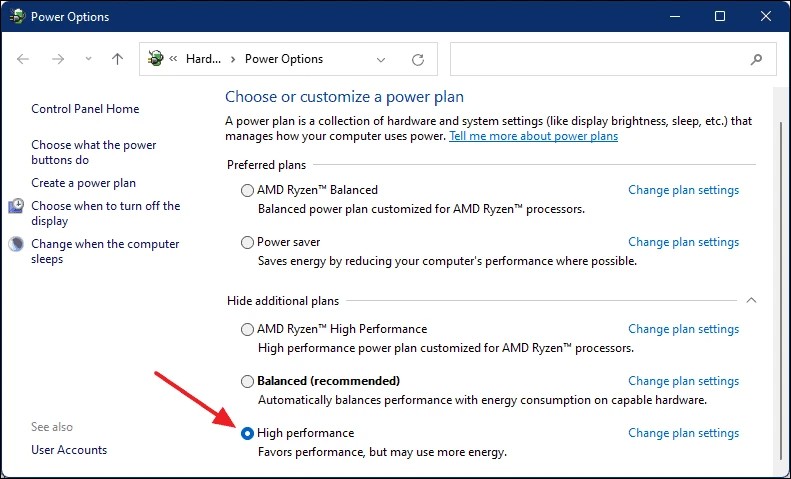Open Control Panel Home
The height and width of the screenshot is (479, 791).
(x=85, y=109)
